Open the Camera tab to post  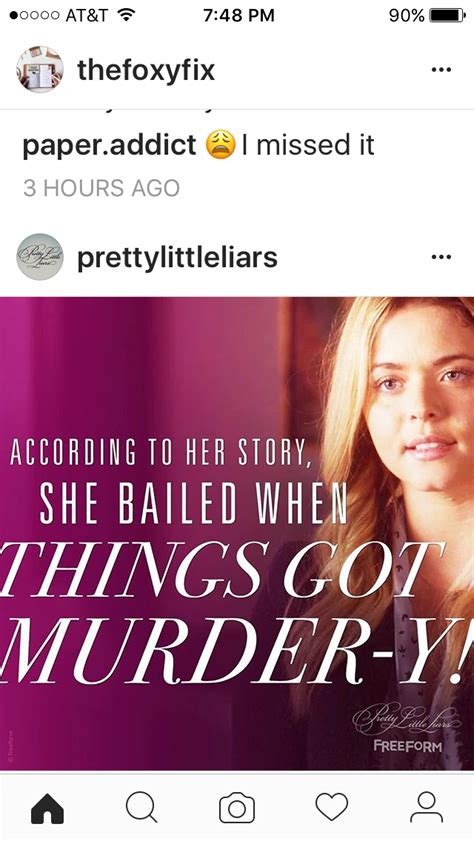pos(236,808)
